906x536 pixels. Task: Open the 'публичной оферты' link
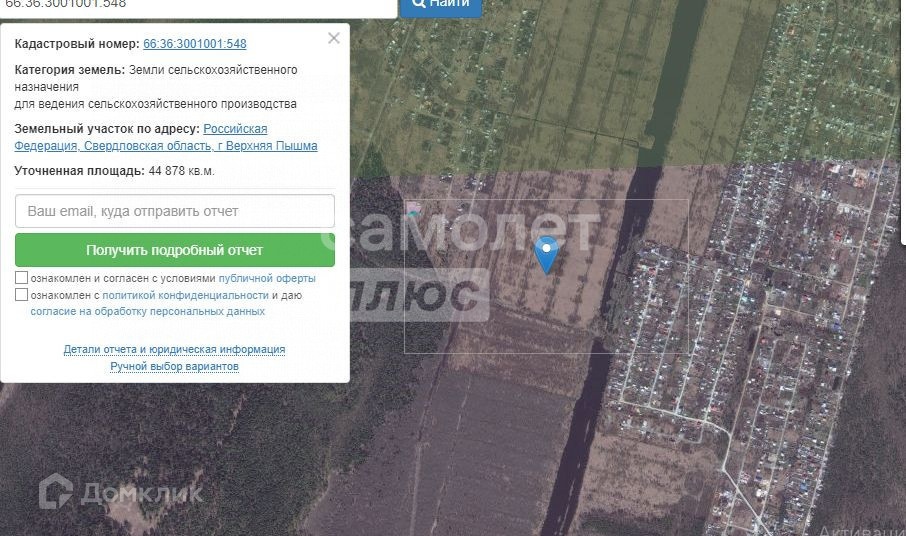click(x=267, y=278)
